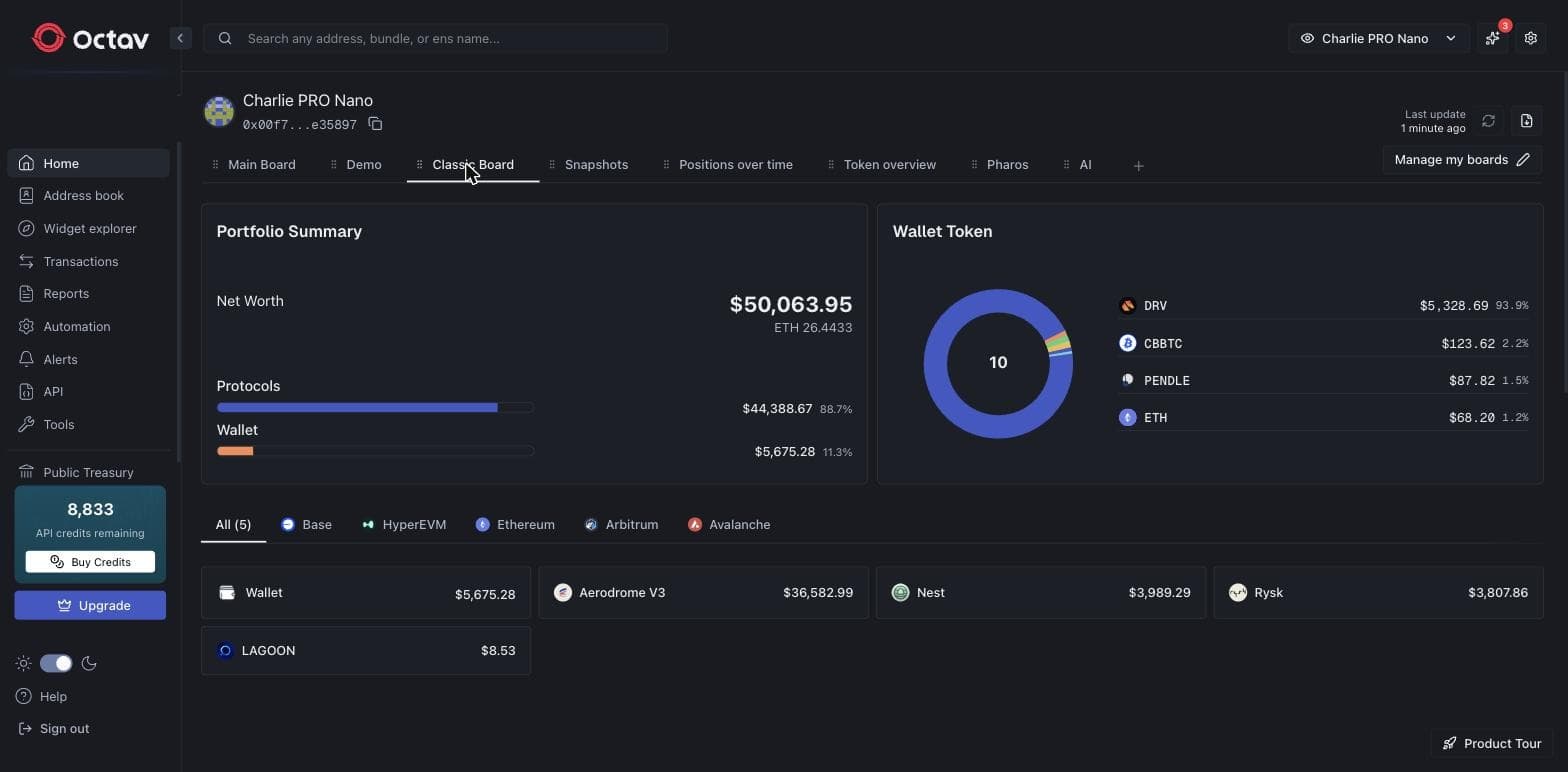Start the Product Tour
This screenshot has height=772, width=1568.
tap(1492, 743)
